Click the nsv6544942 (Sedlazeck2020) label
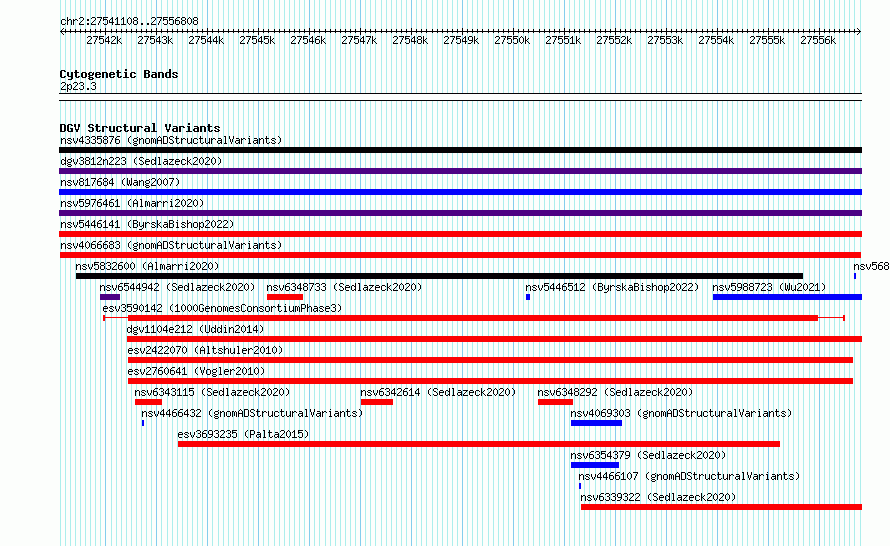 [177, 287]
